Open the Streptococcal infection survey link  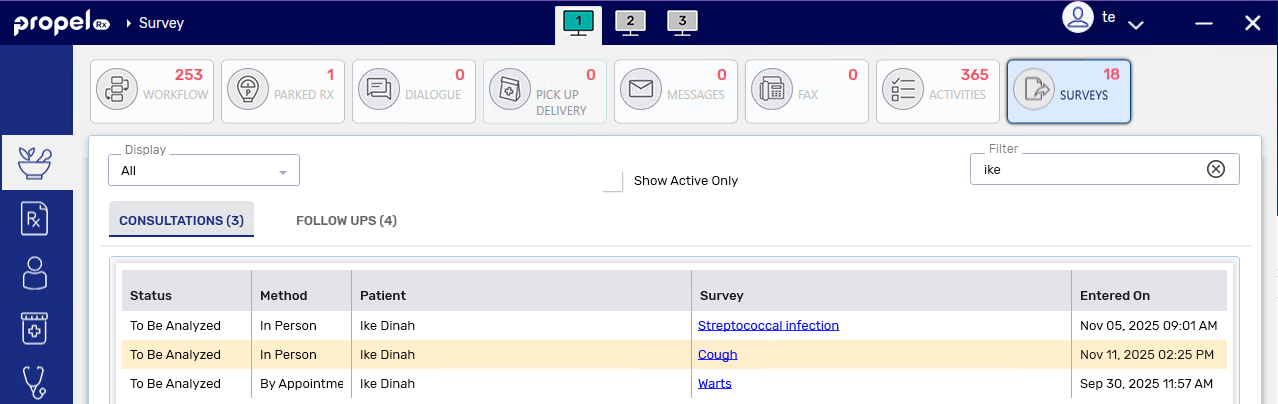tap(768, 325)
